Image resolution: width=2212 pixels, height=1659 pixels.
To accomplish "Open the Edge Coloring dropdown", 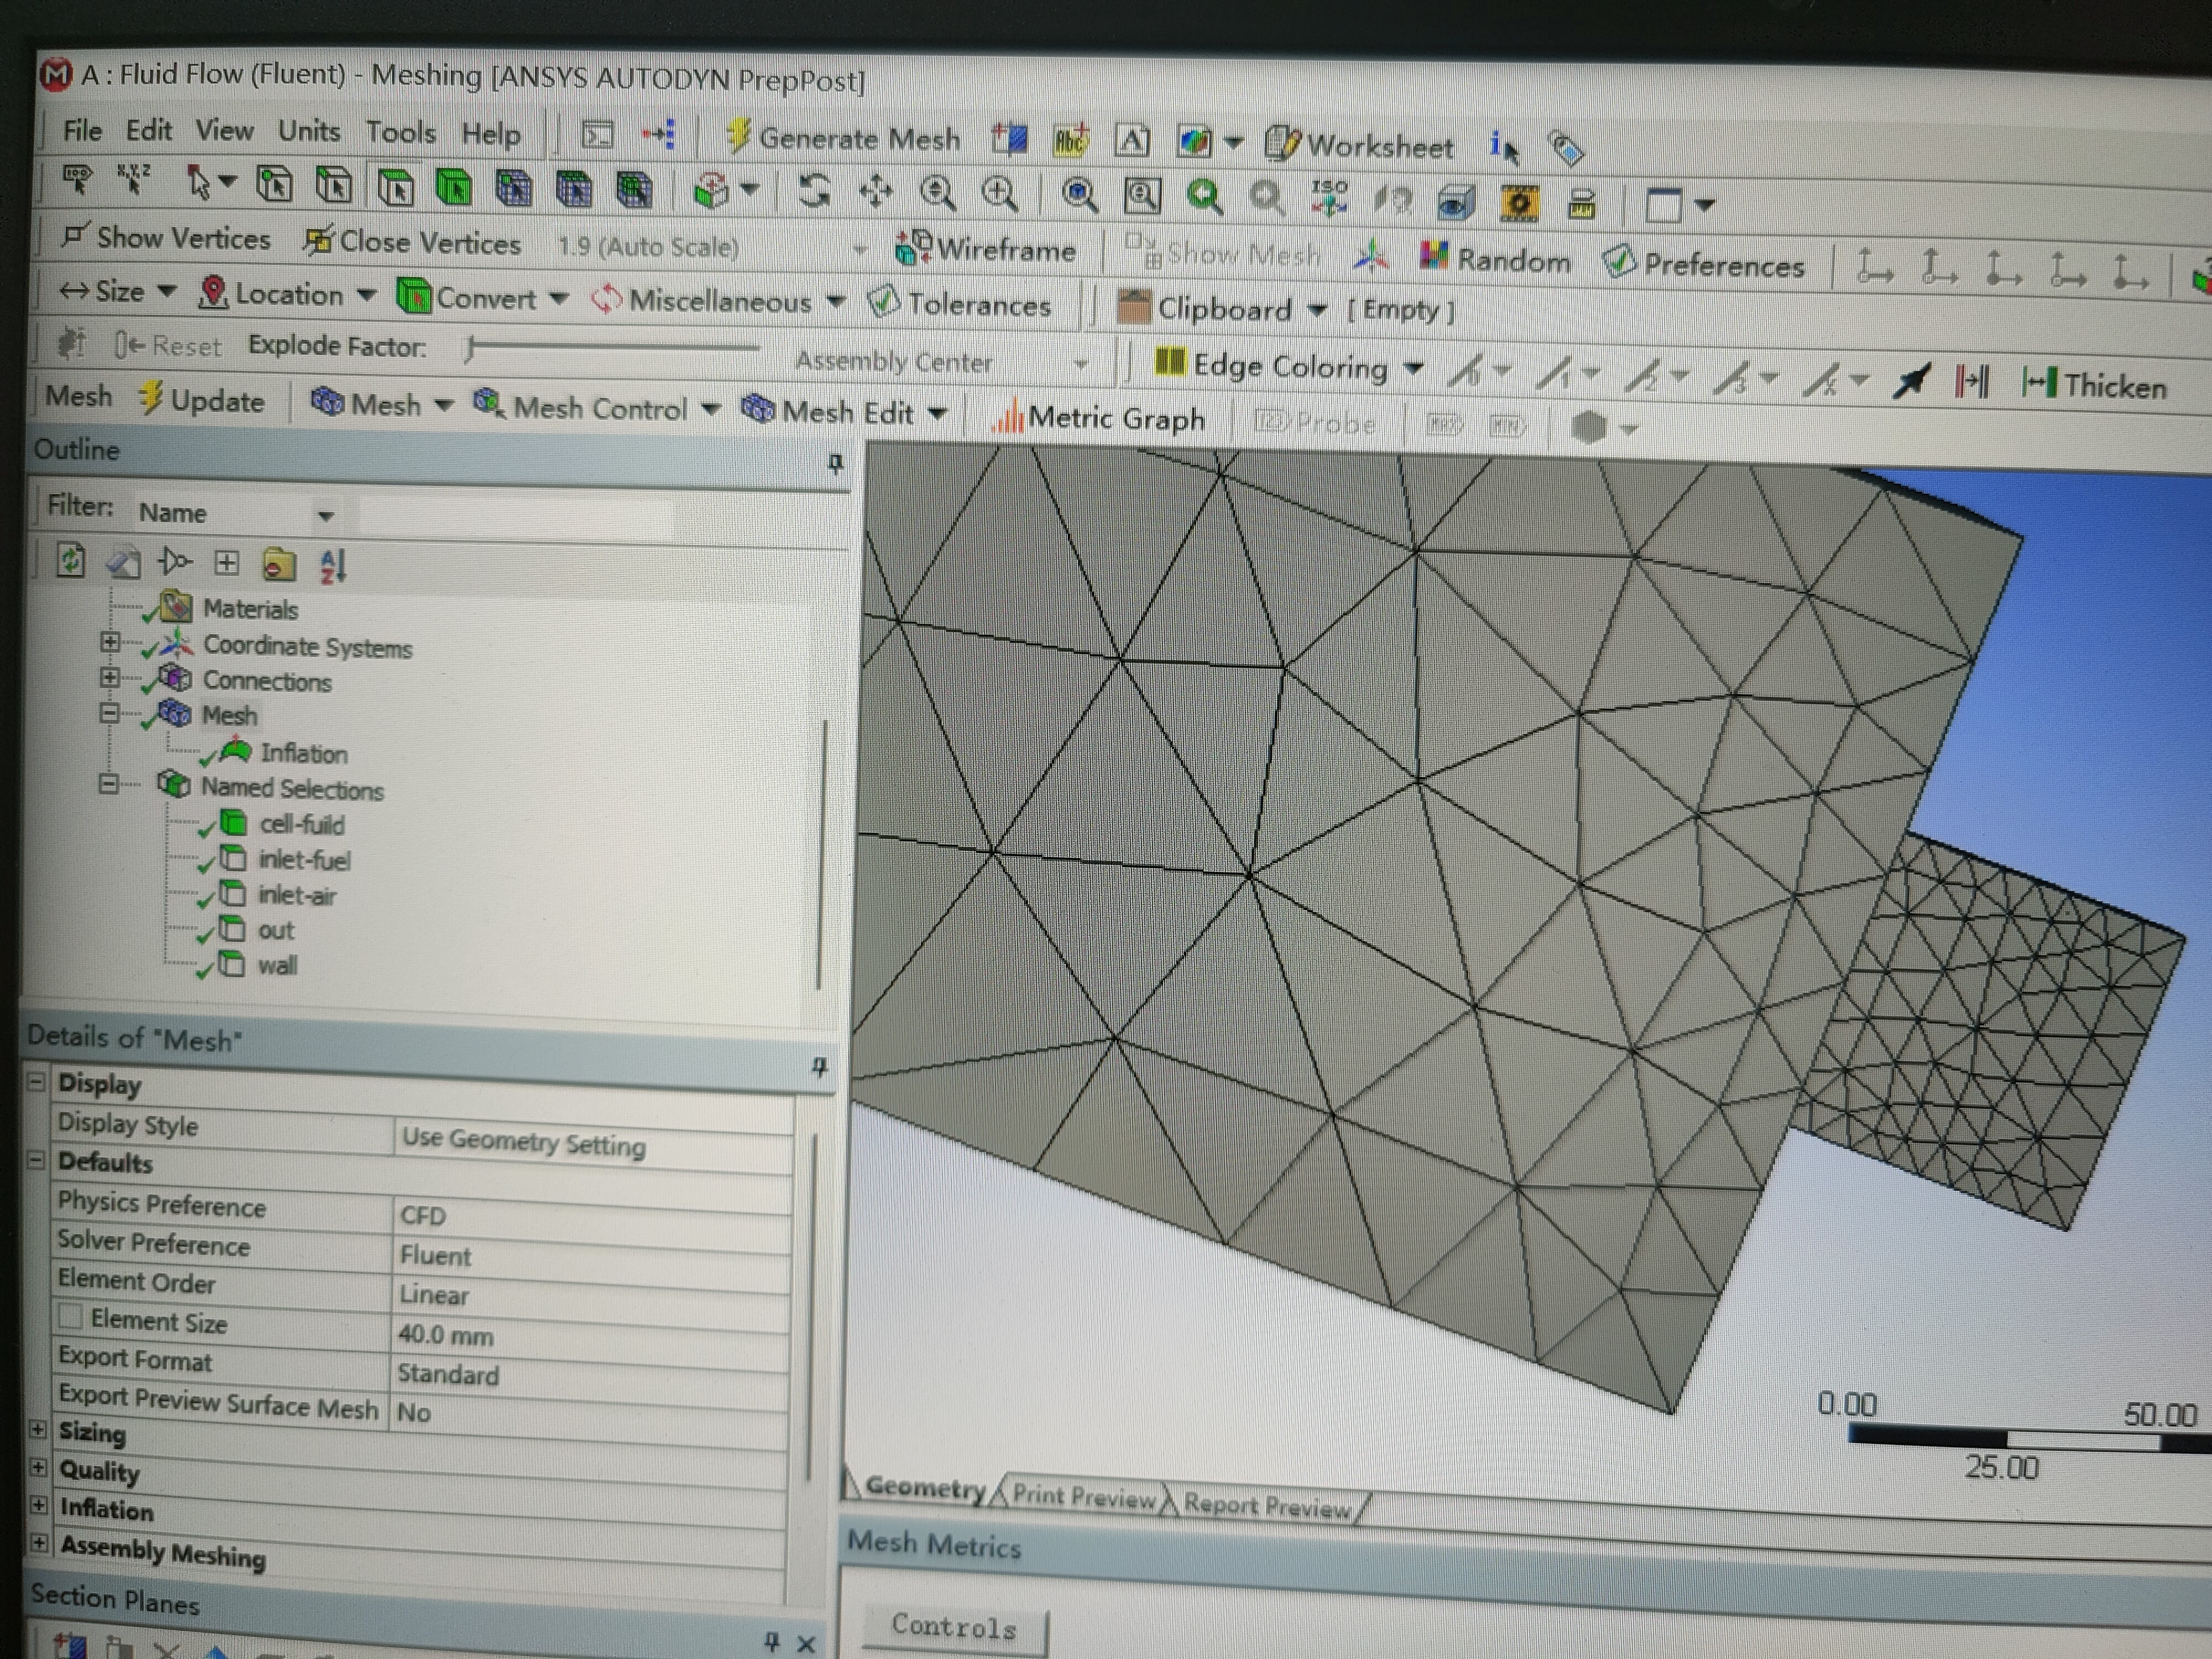I will tap(1289, 366).
